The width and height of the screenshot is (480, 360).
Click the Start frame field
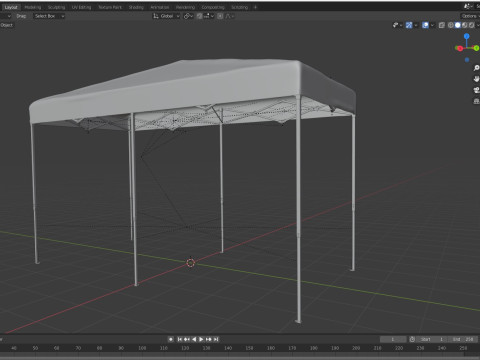click(431, 339)
